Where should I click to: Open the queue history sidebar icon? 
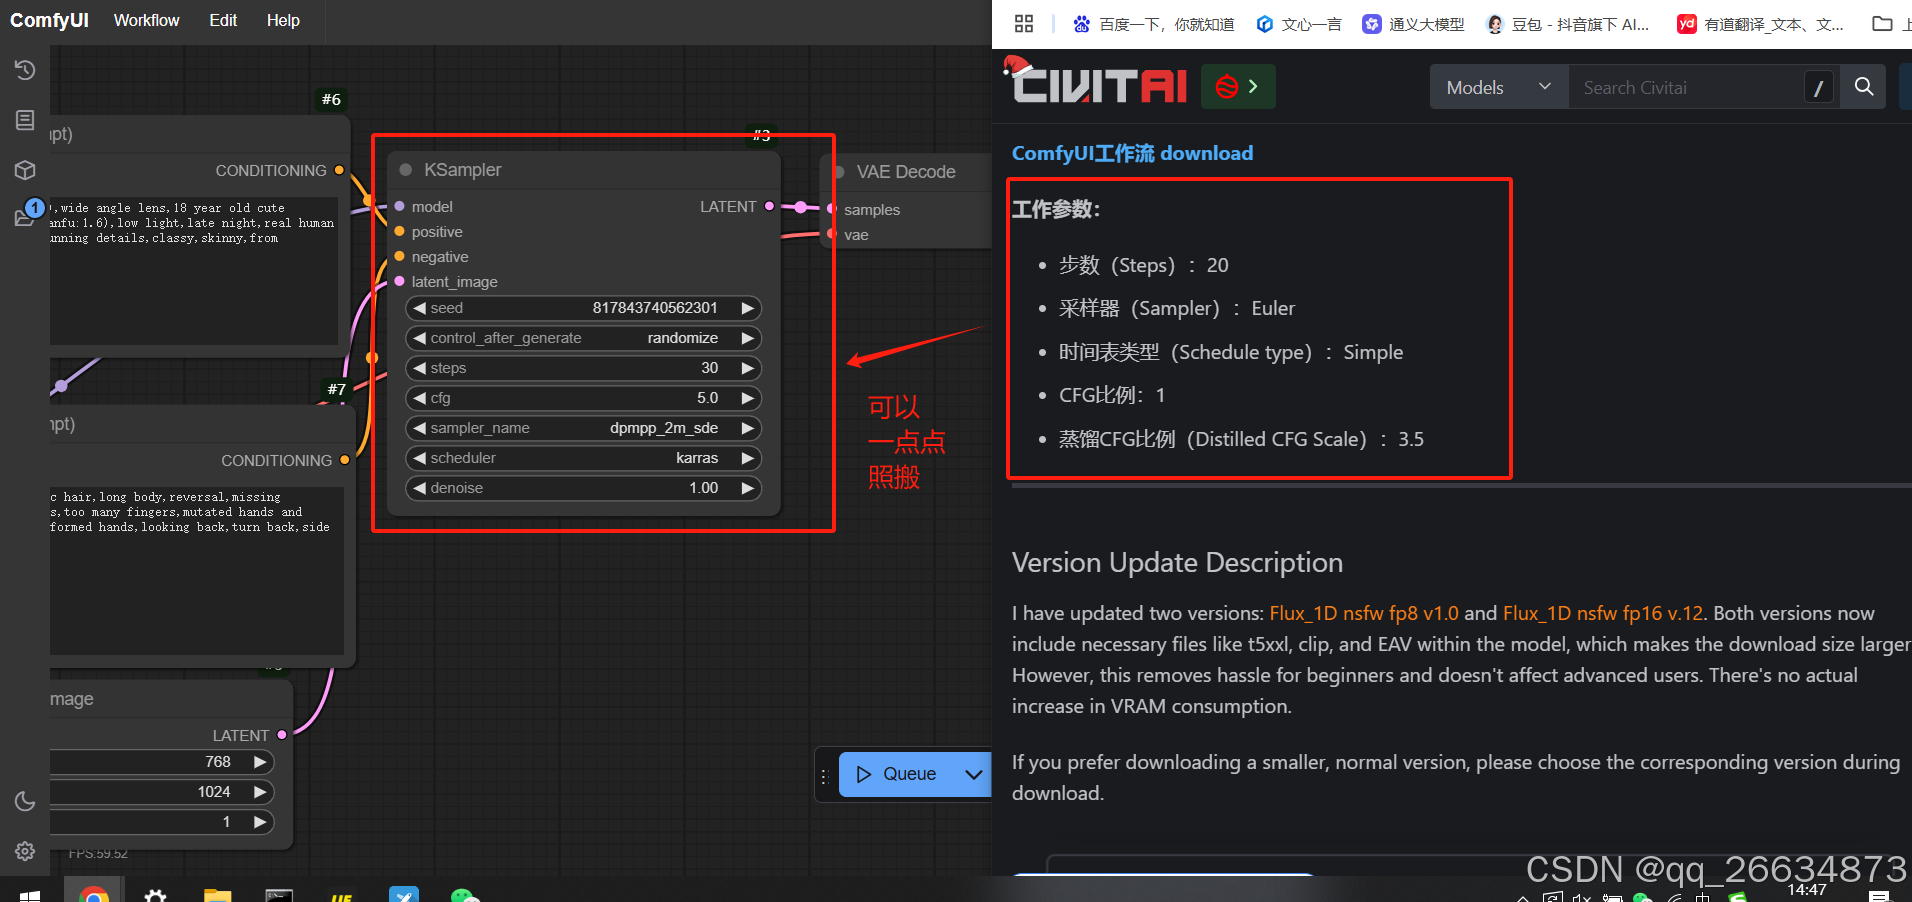tap(25, 70)
